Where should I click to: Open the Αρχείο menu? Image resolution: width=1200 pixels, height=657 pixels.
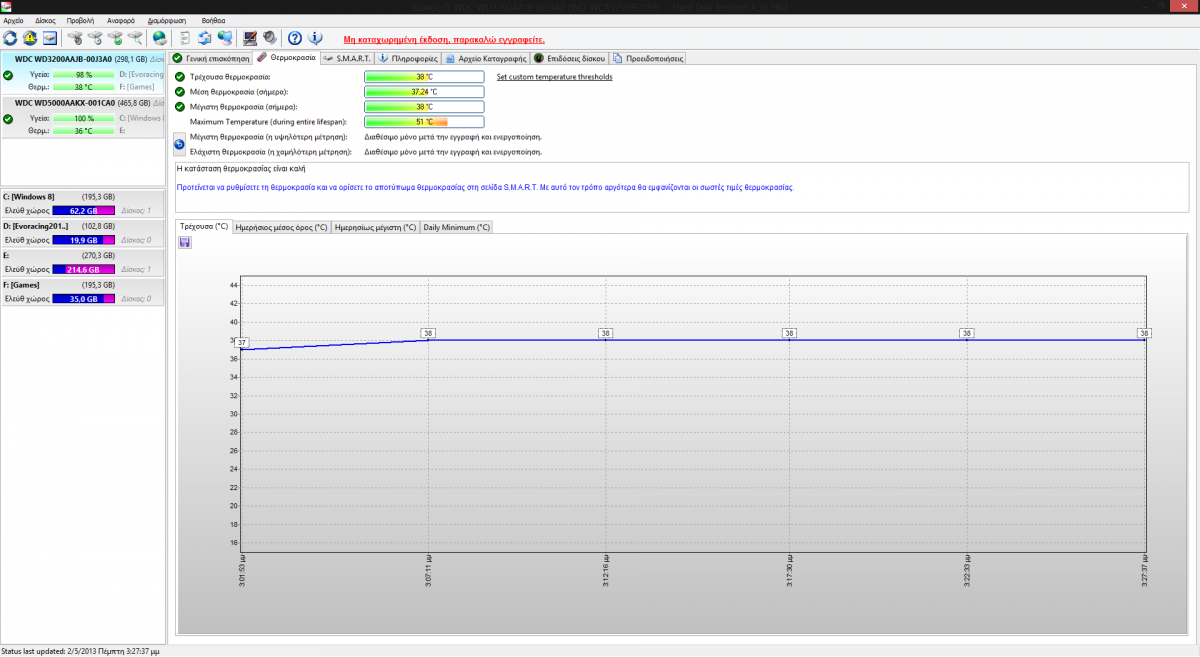14,20
